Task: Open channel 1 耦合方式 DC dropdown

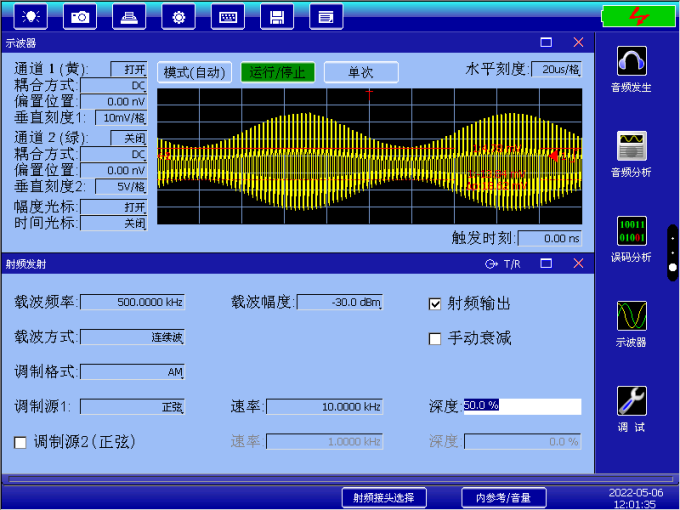Action: coord(114,85)
